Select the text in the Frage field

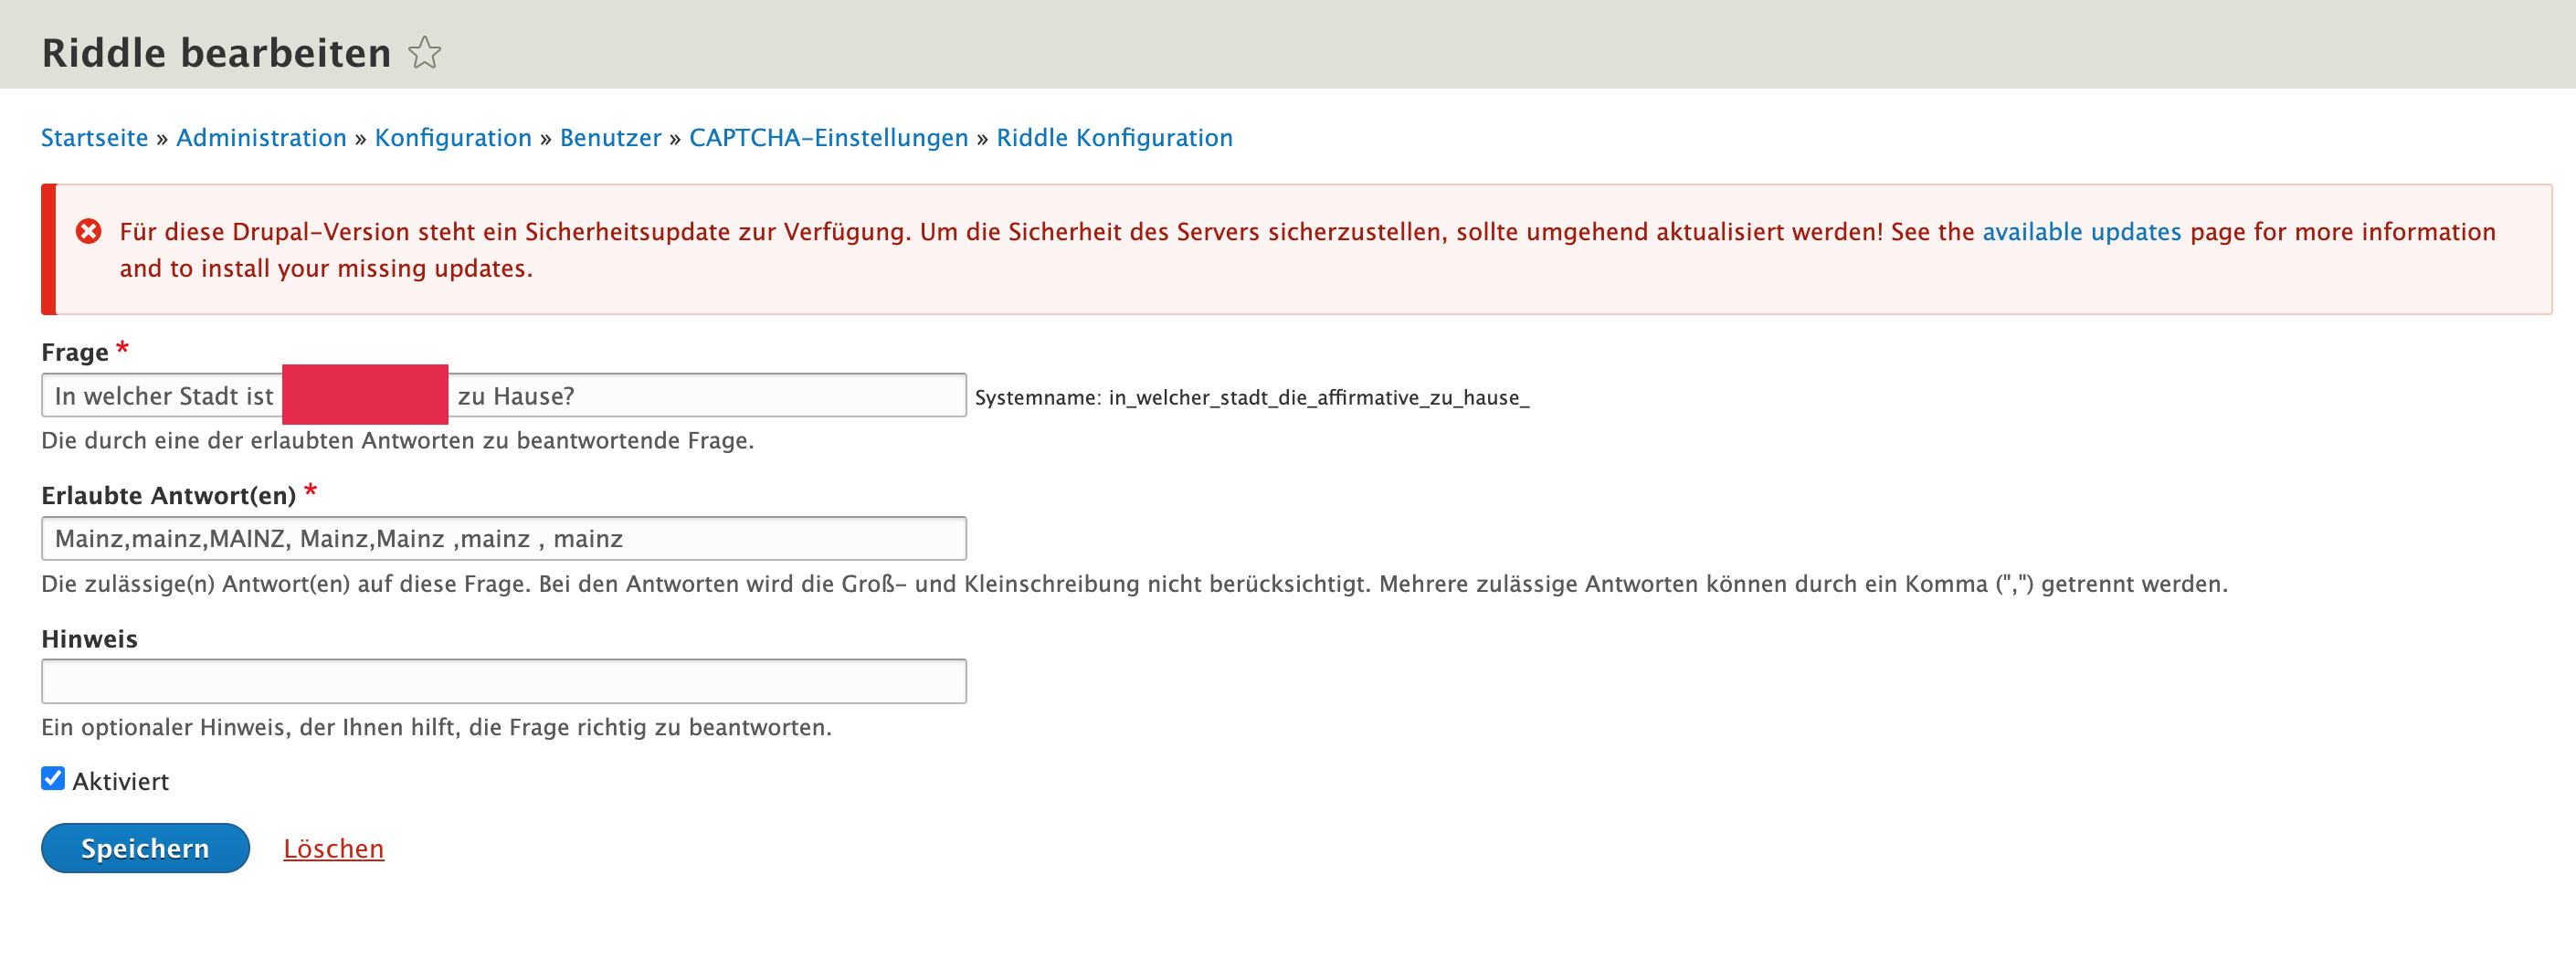click(165, 396)
